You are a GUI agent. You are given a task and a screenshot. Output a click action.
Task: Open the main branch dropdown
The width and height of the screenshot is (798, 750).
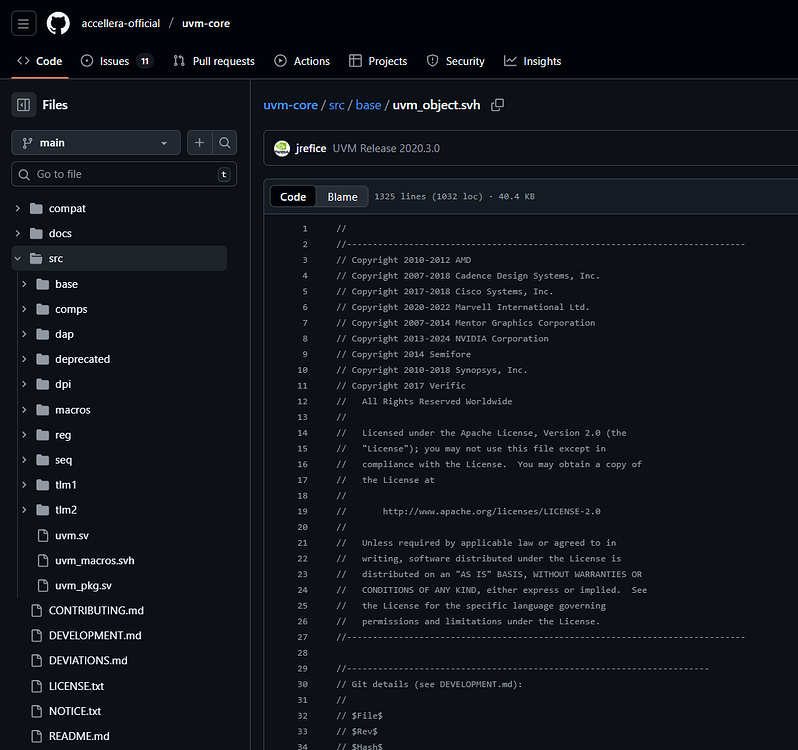pos(96,143)
